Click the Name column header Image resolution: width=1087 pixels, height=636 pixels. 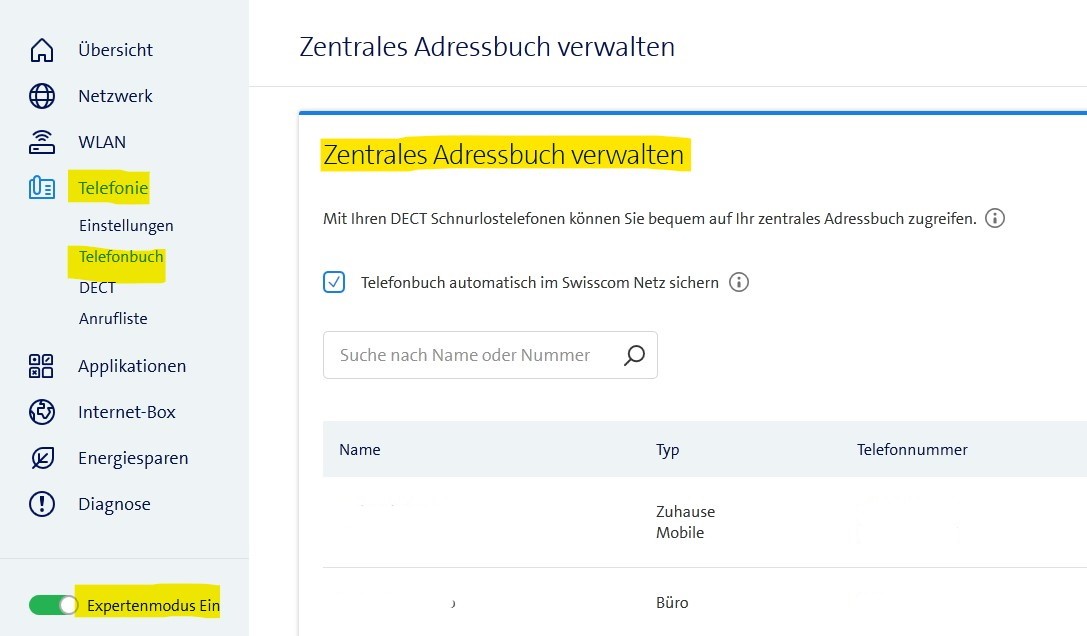coord(359,449)
